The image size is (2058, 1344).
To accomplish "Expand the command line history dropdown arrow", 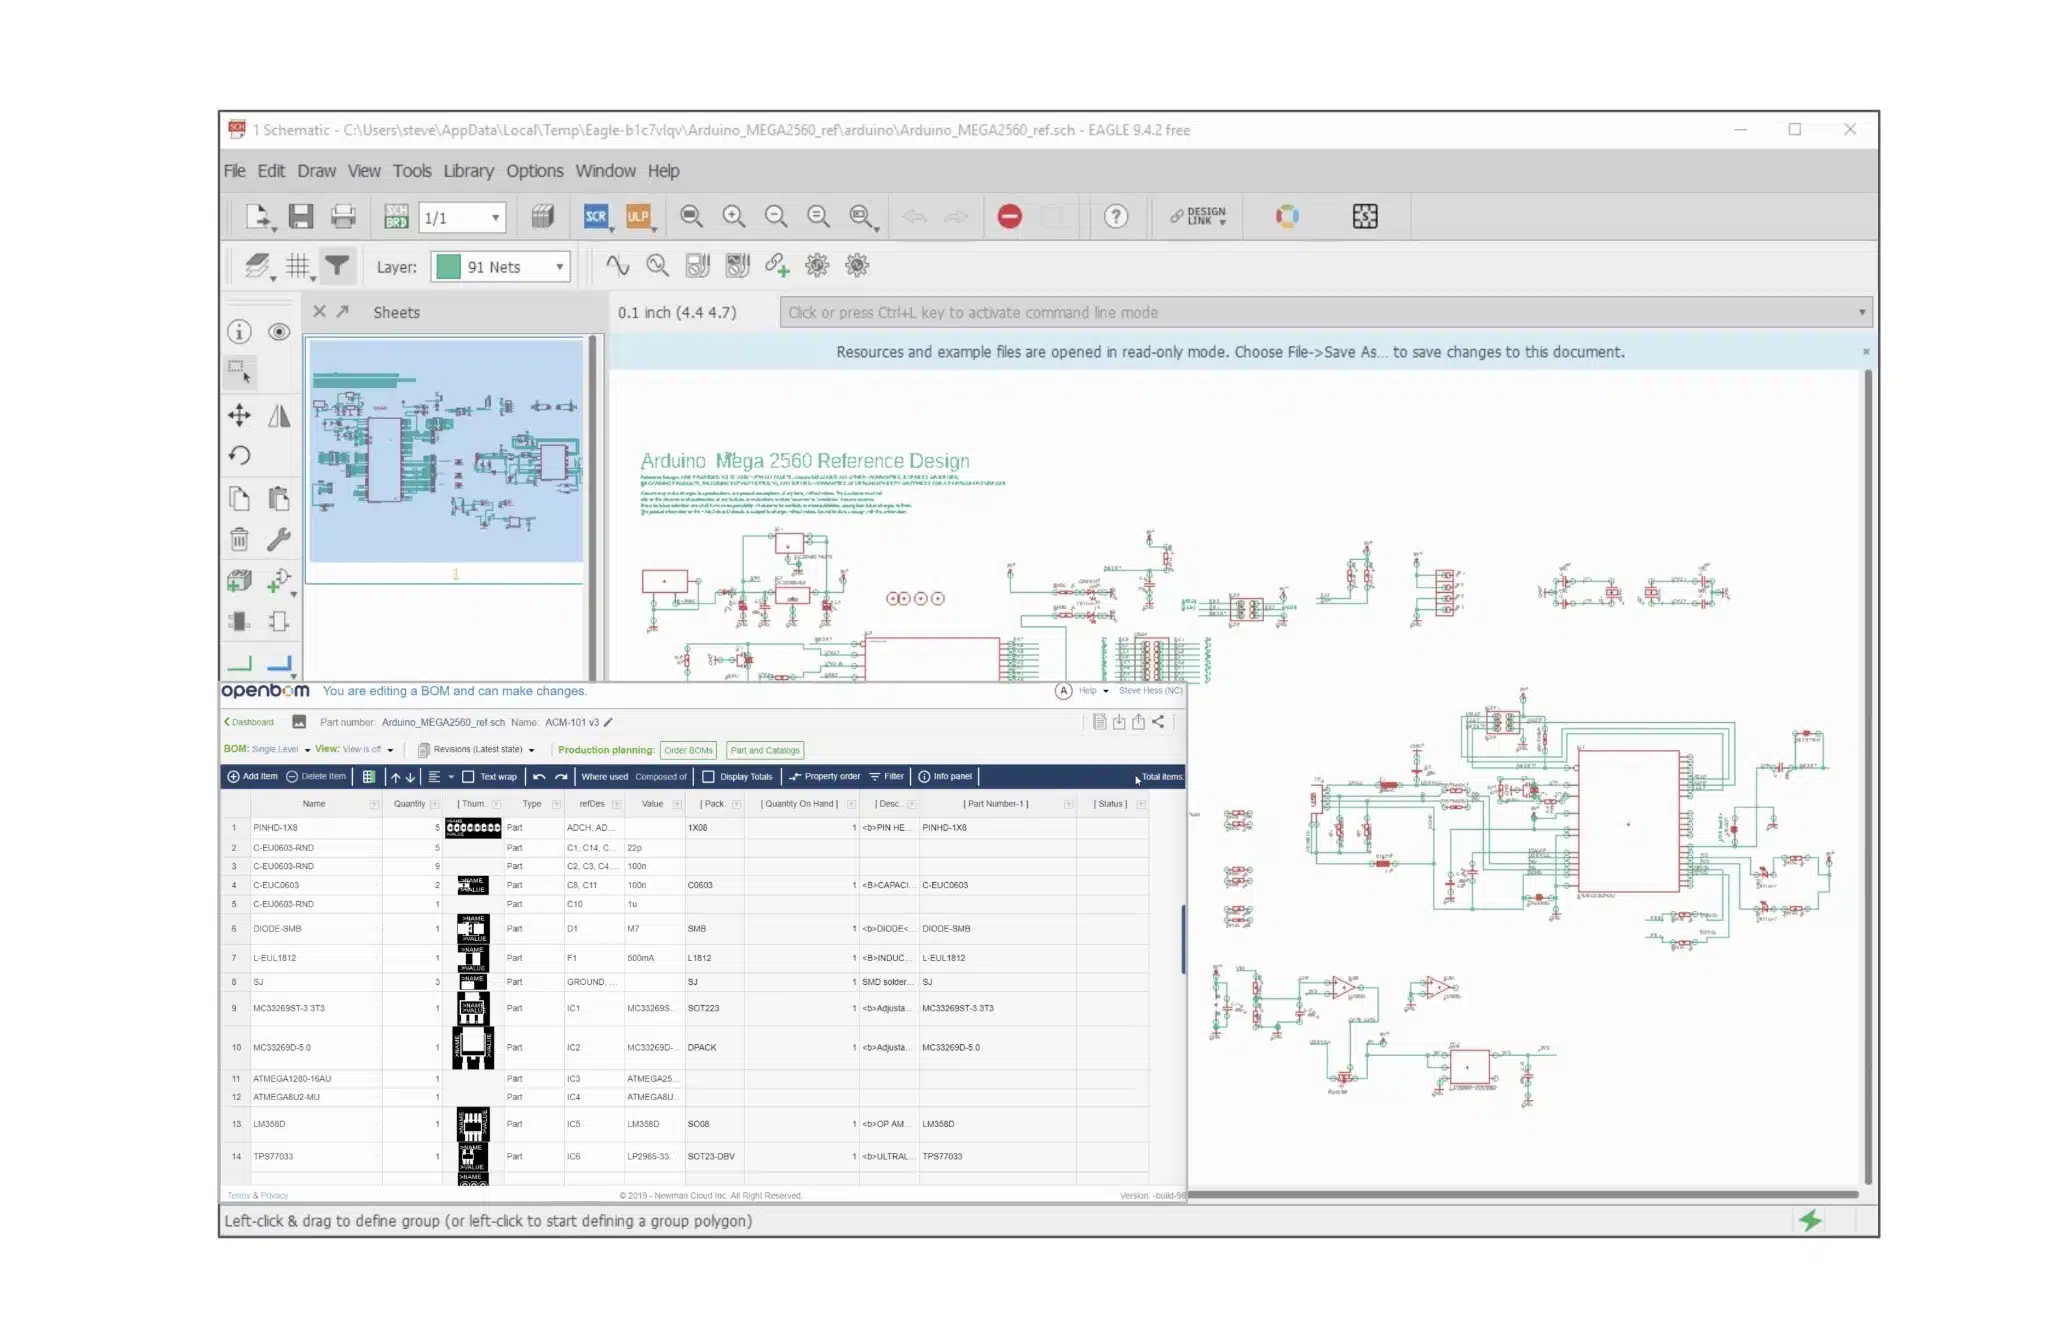I will pyautogui.click(x=1861, y=312).
